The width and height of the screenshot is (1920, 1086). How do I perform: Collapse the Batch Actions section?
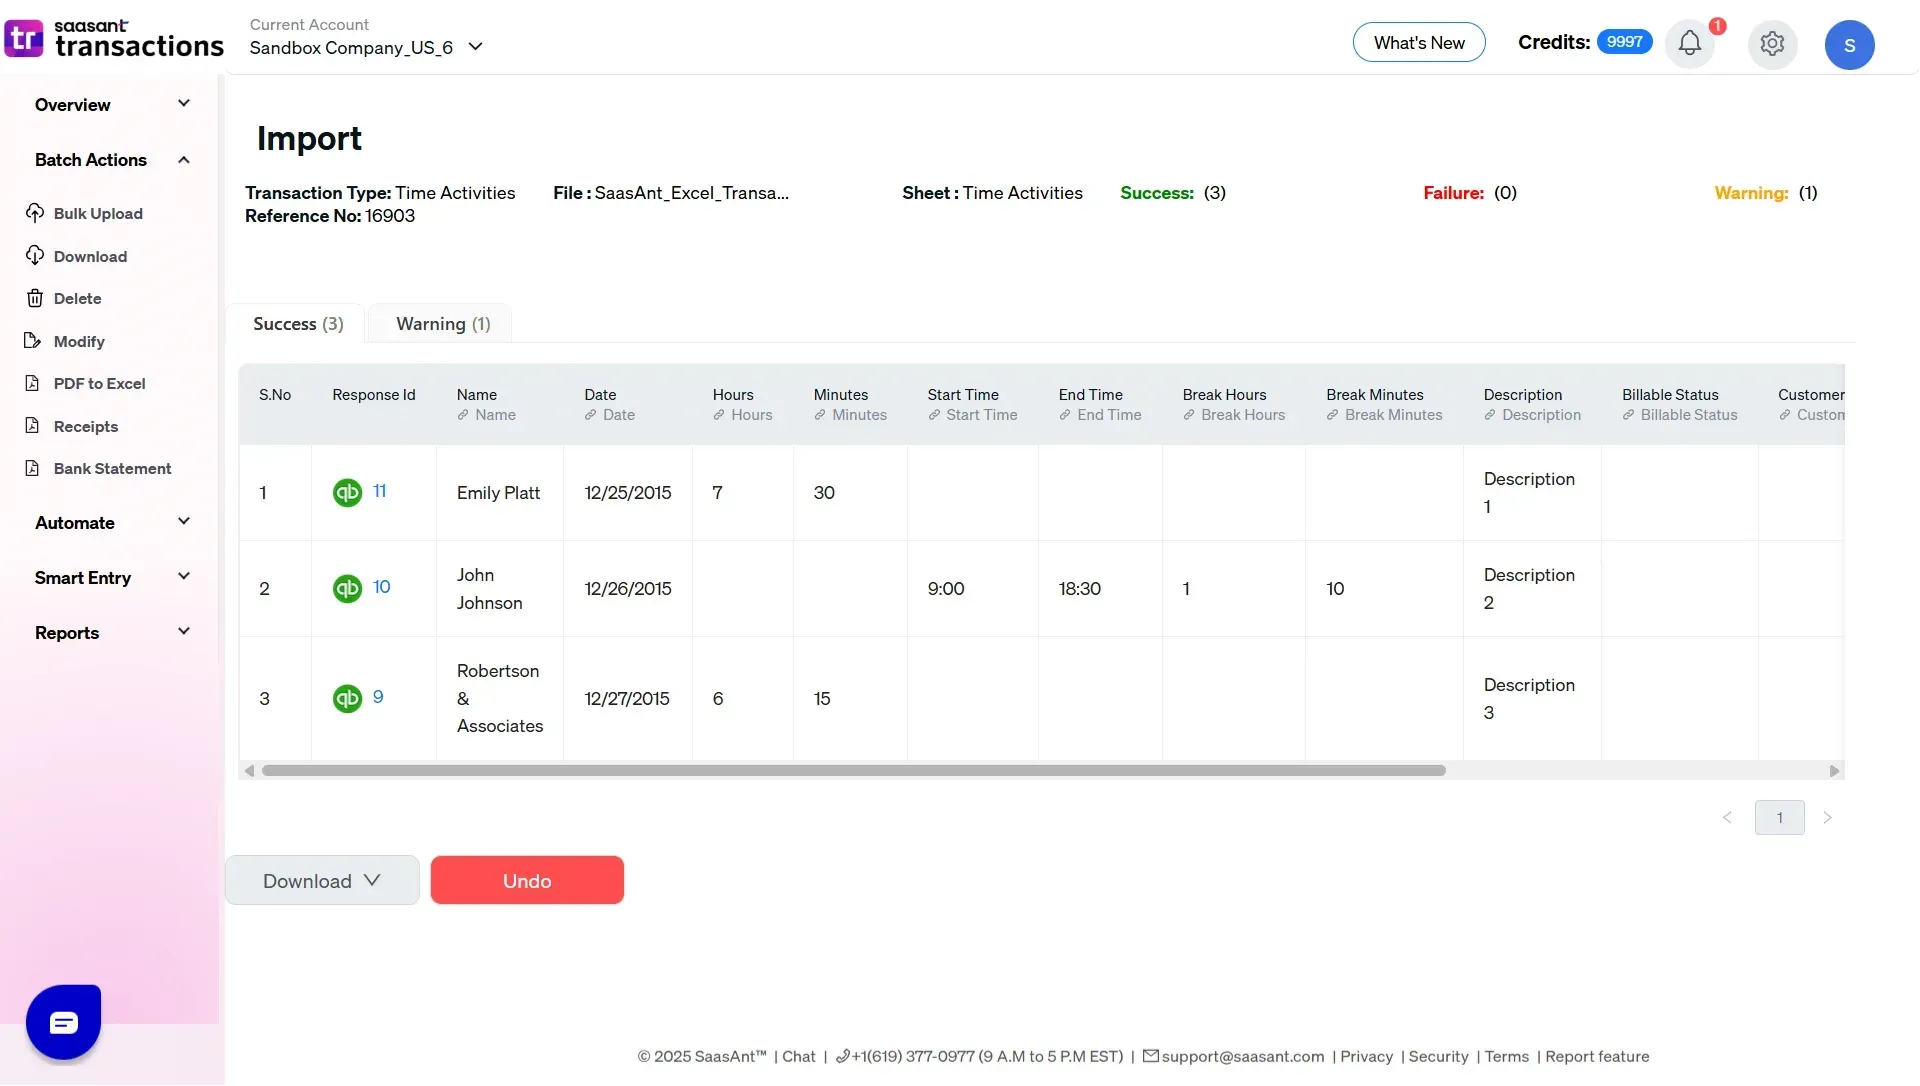pos(112,160)
